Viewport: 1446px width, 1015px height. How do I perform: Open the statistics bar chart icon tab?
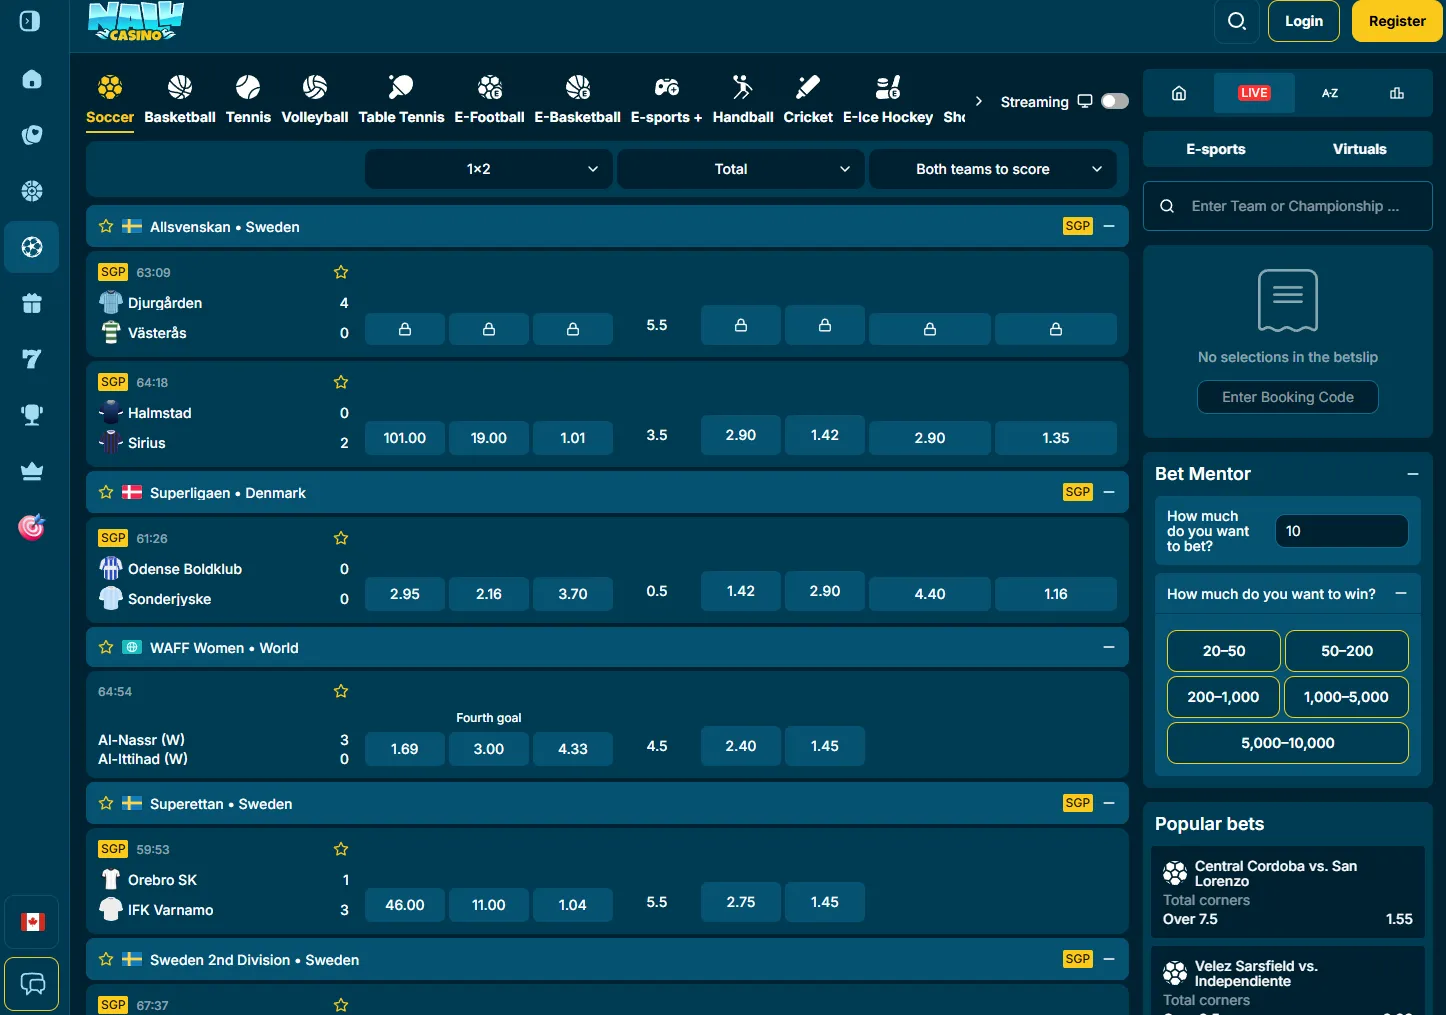[x=1397, y=93]
